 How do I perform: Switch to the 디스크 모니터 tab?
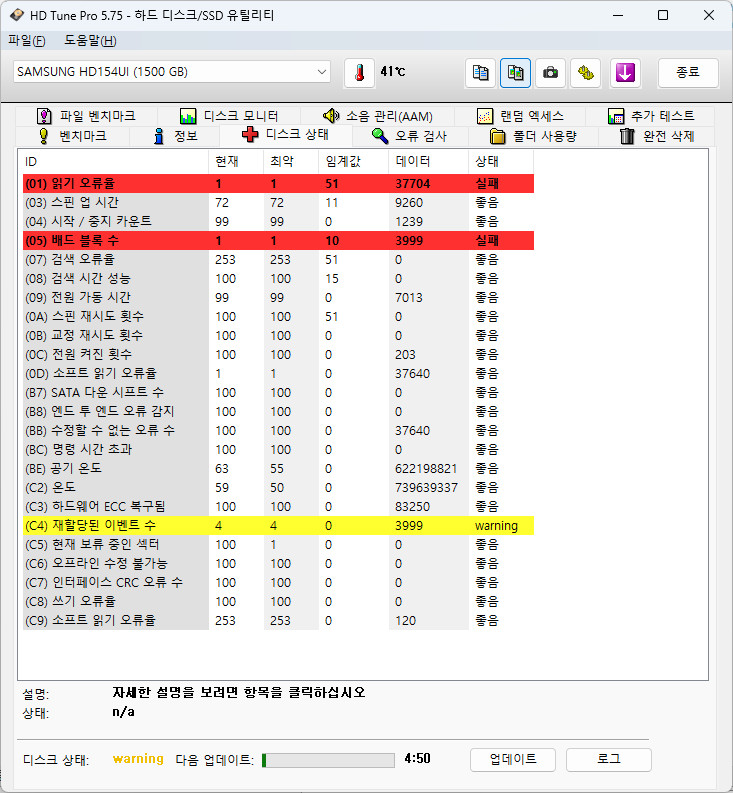[229, 116]
